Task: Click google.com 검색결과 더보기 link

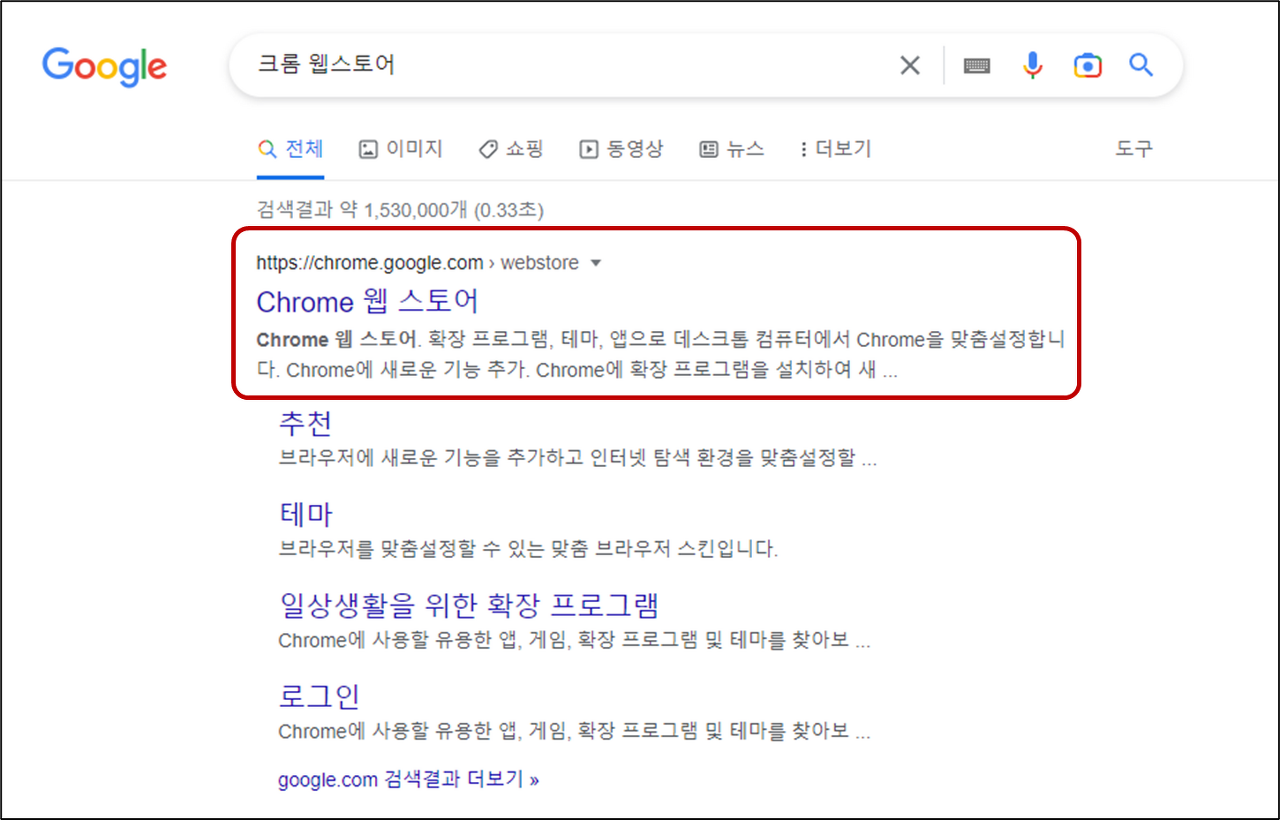Action: pyautogui.click(x=408, y=779)
